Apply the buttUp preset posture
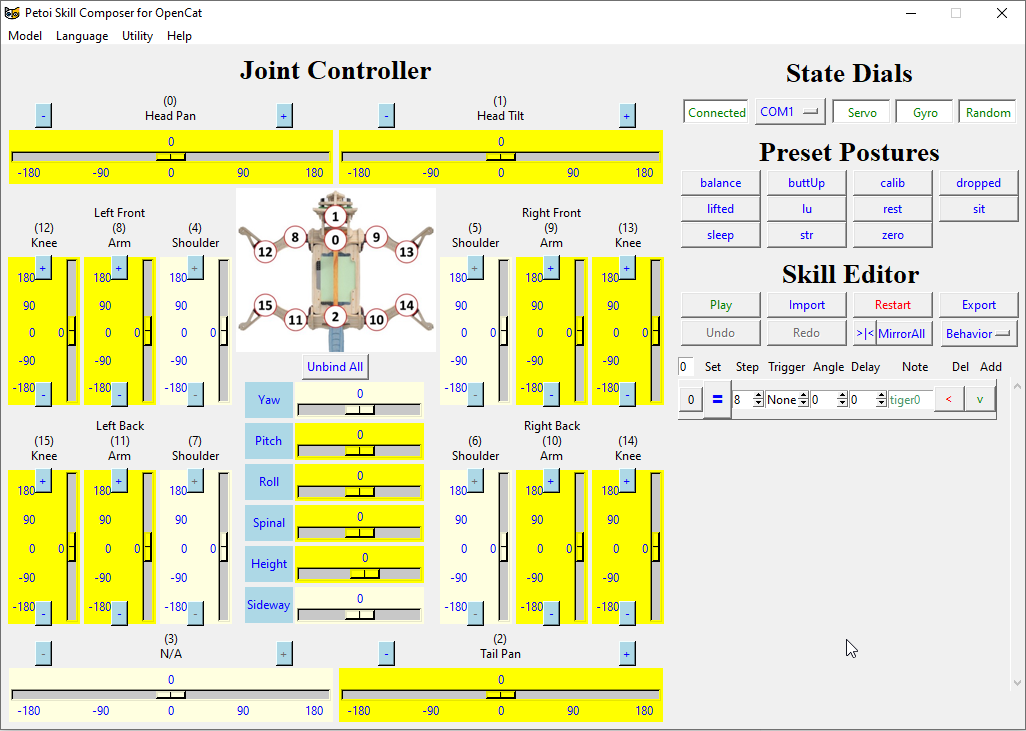The image size is (1026, 731). [806, 183]
